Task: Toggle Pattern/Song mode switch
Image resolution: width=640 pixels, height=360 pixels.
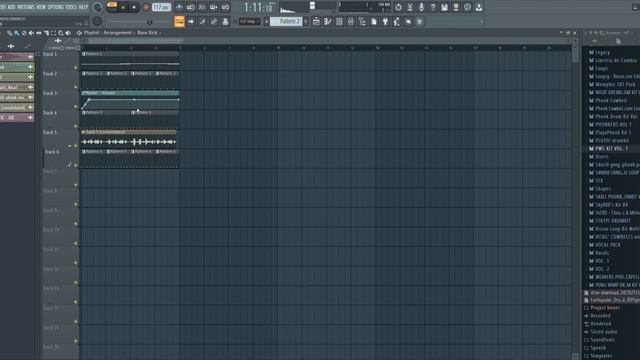Action: [111, 7]
